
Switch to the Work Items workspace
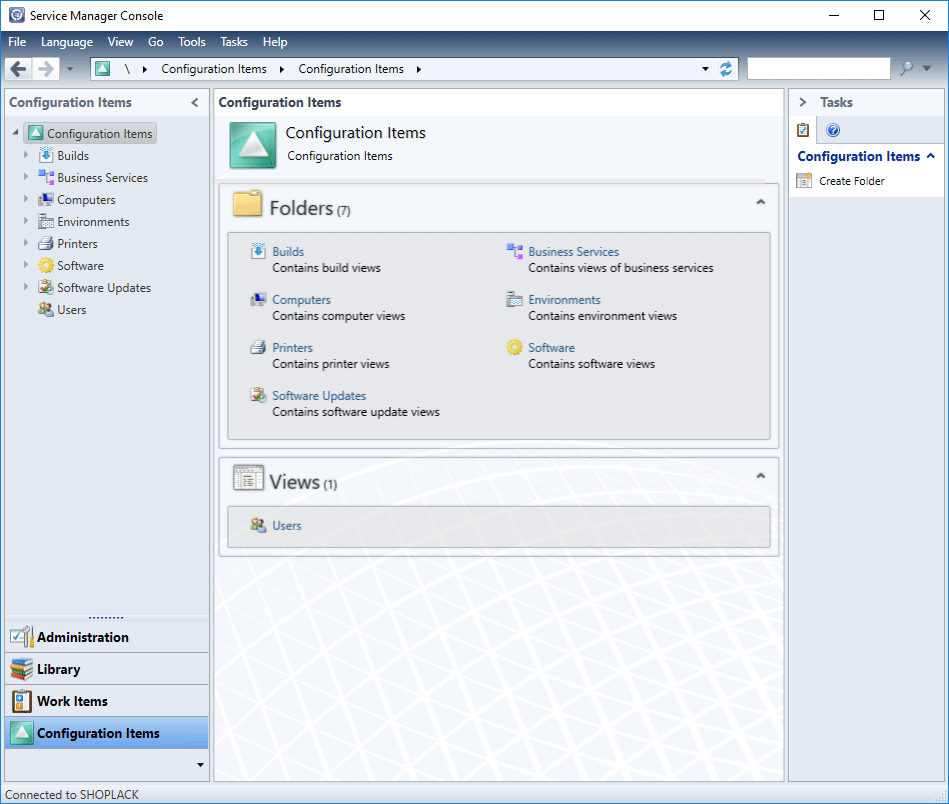(x=107, y=701)
